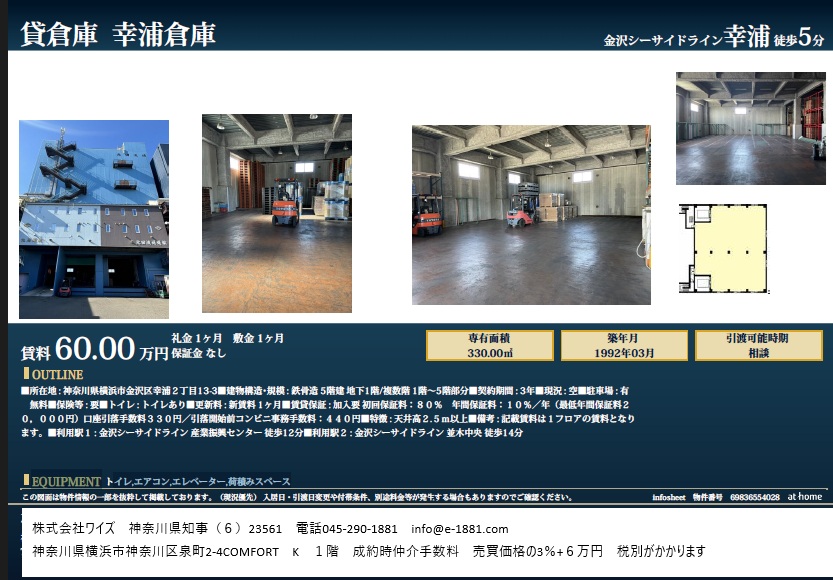This screenshot has height=580, width=833.
Task: Click the EQUIPMENT section heading
Action: click(61, 481)
